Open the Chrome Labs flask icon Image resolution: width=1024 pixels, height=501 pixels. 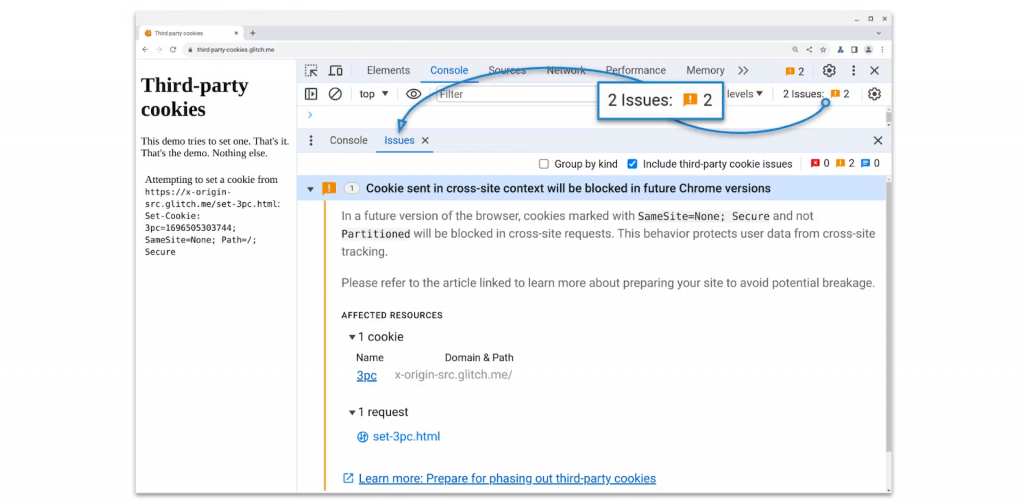point(841,49)
